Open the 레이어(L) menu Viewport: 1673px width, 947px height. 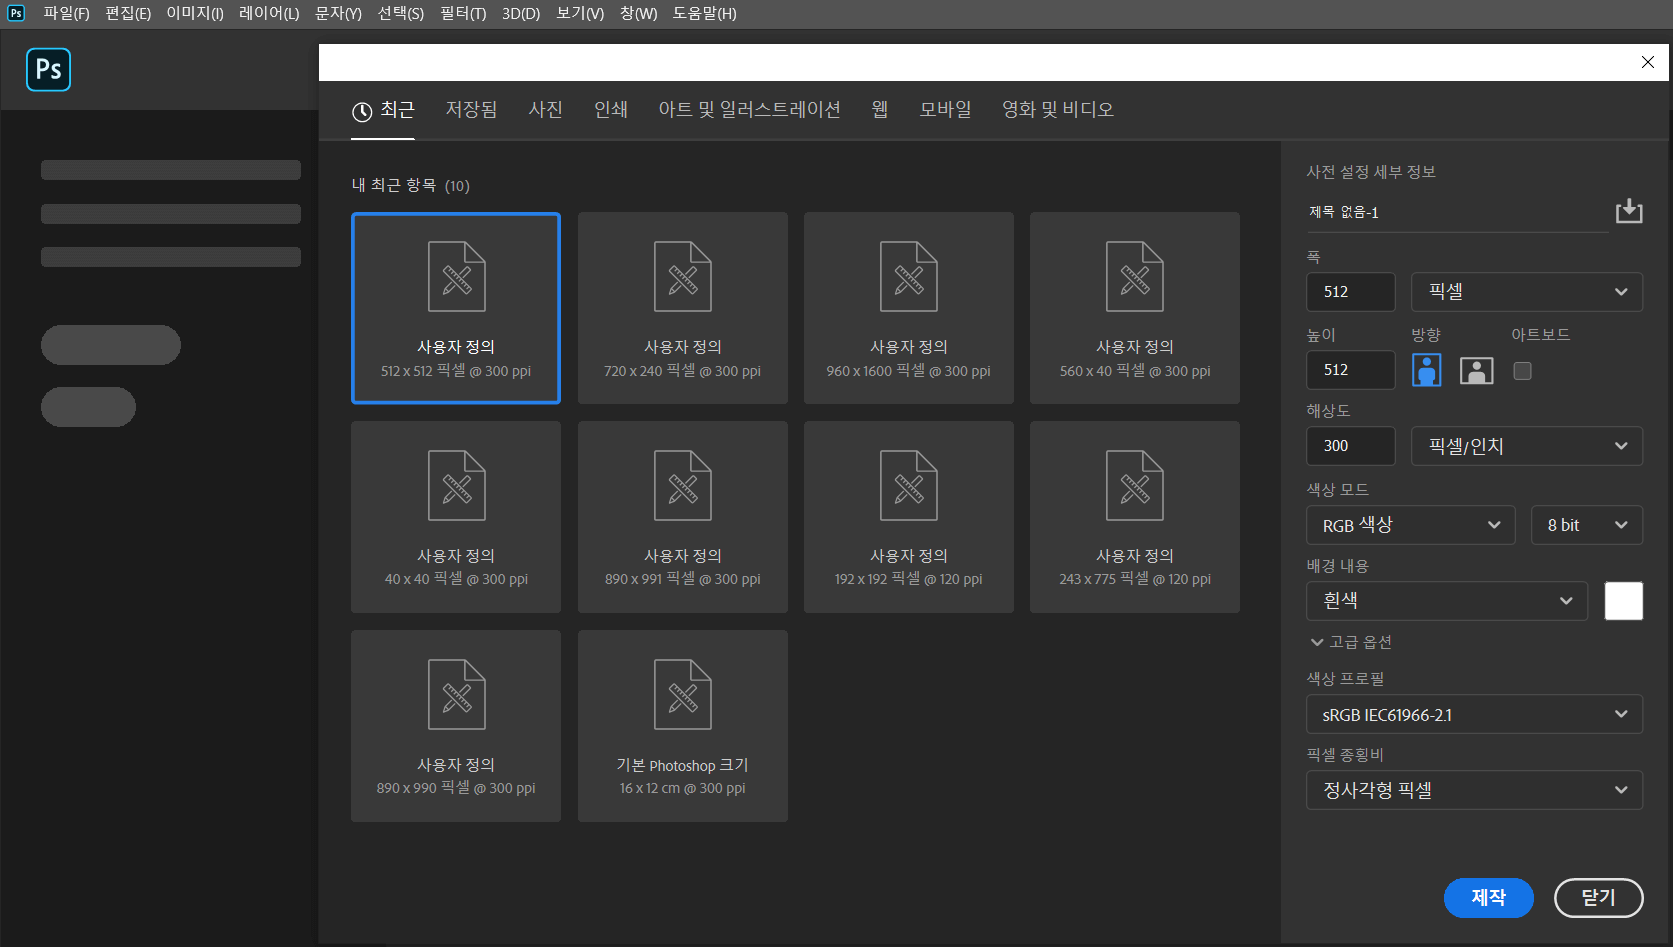(269, 13)
